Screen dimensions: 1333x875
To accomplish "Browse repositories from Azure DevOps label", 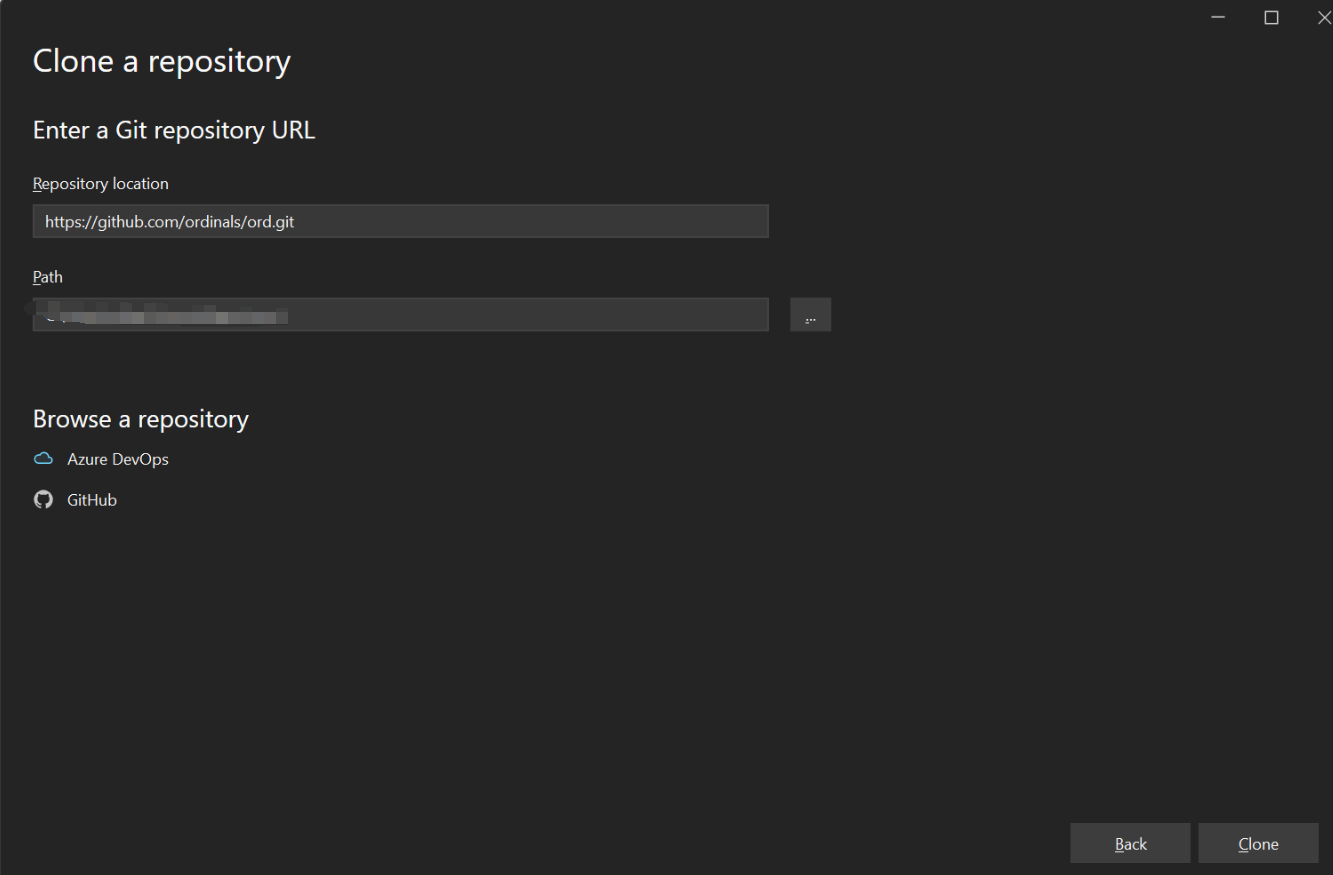I will click(x=118, y=460).
